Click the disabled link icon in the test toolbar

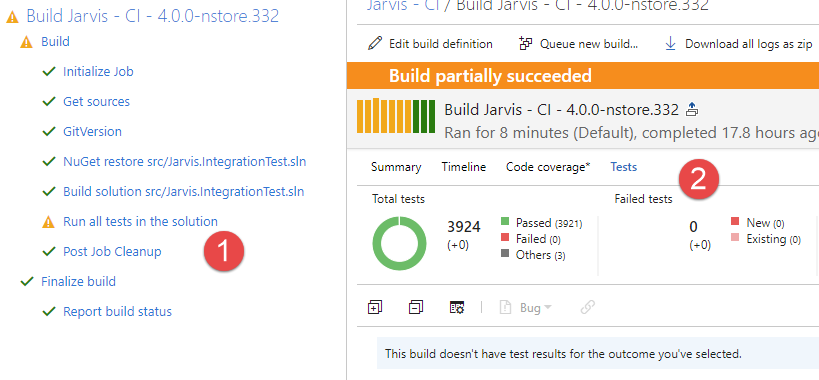click(x=588, y=307)
